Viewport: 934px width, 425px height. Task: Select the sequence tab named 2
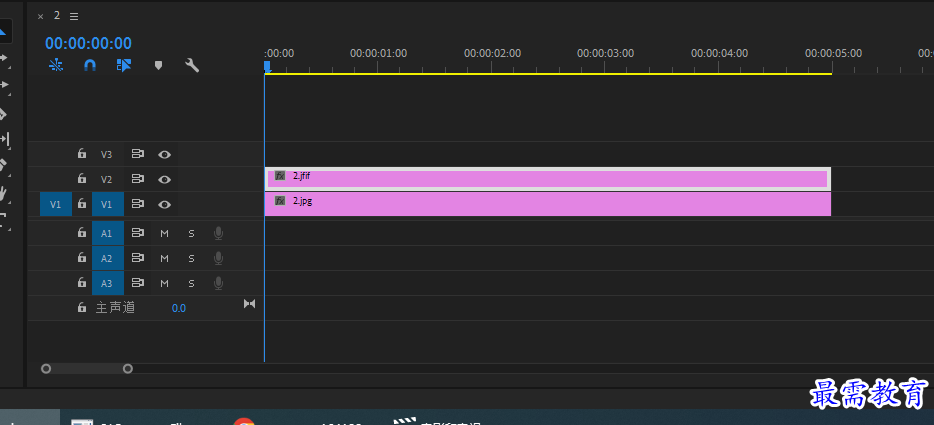click(57, 15)
